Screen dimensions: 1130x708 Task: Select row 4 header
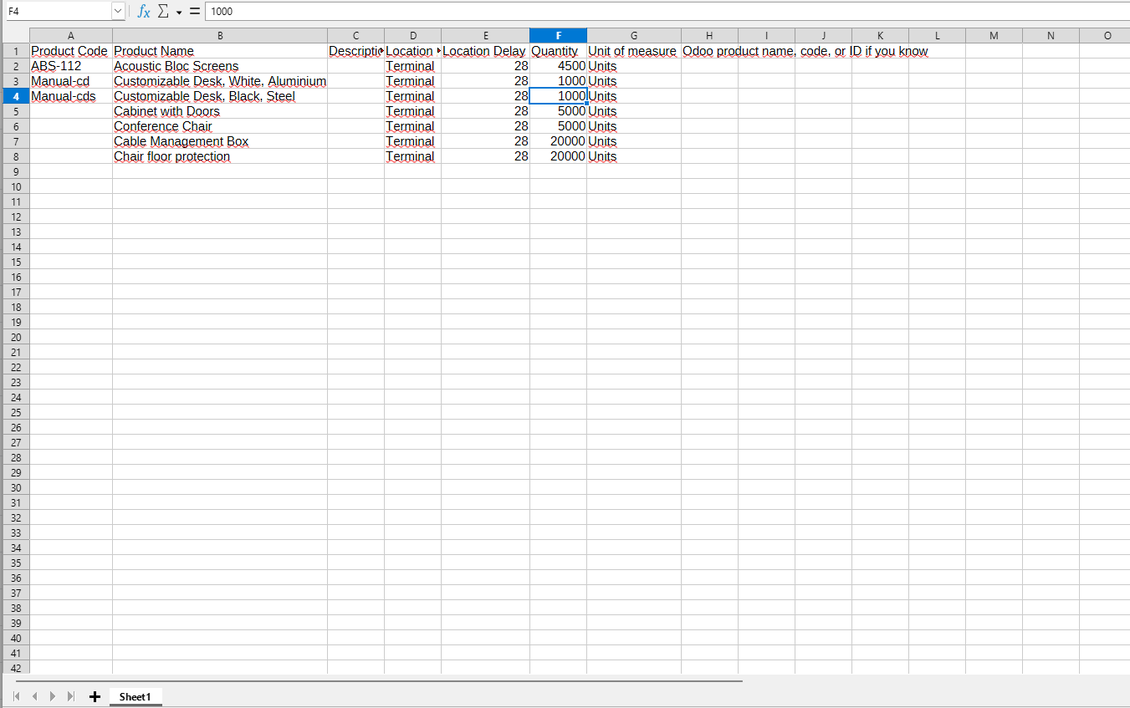click(x=16, y=96)
